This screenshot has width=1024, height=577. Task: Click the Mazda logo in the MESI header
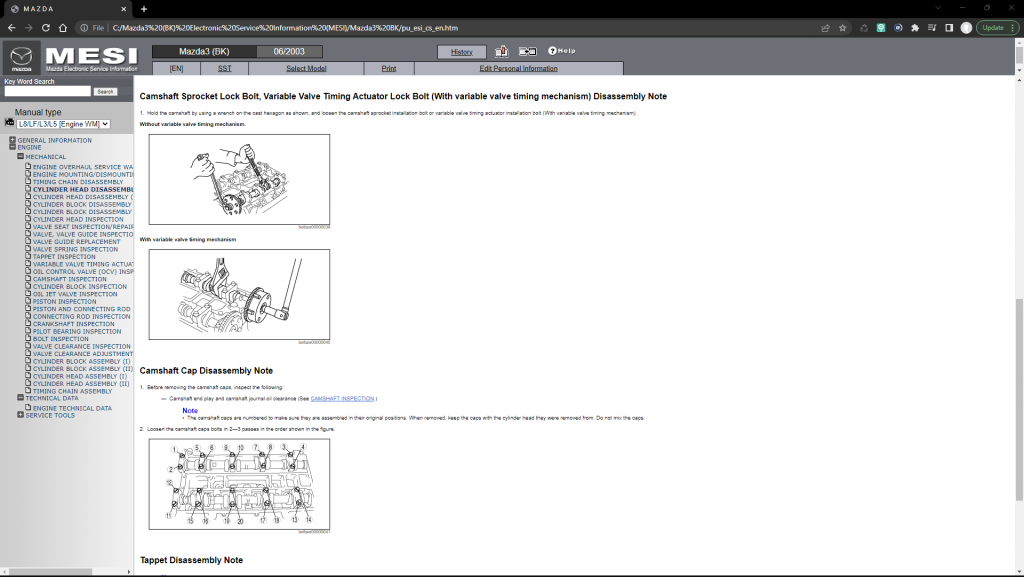(22, 58)
